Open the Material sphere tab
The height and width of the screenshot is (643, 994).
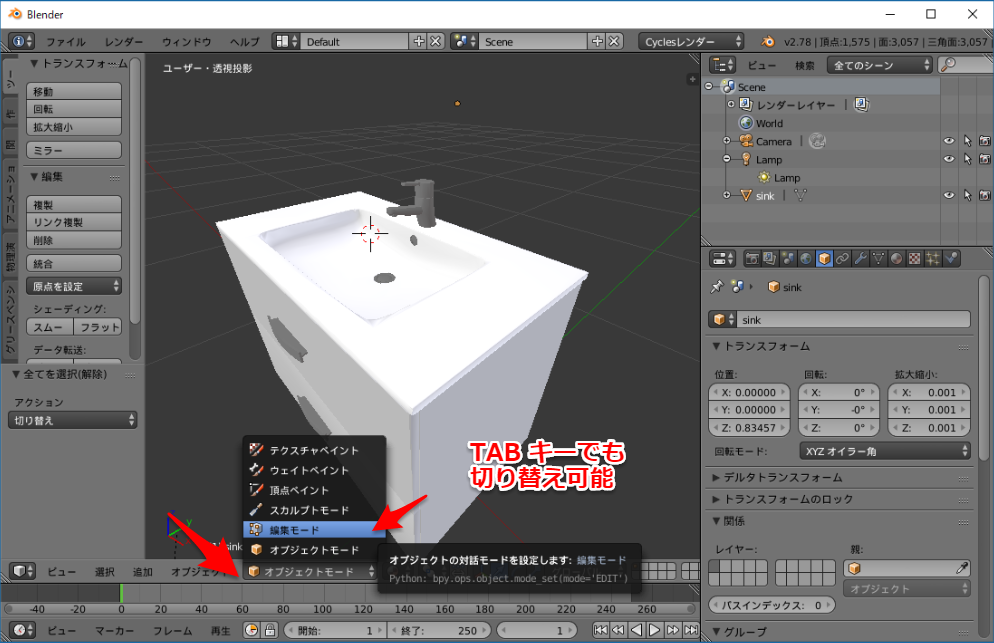896,258
